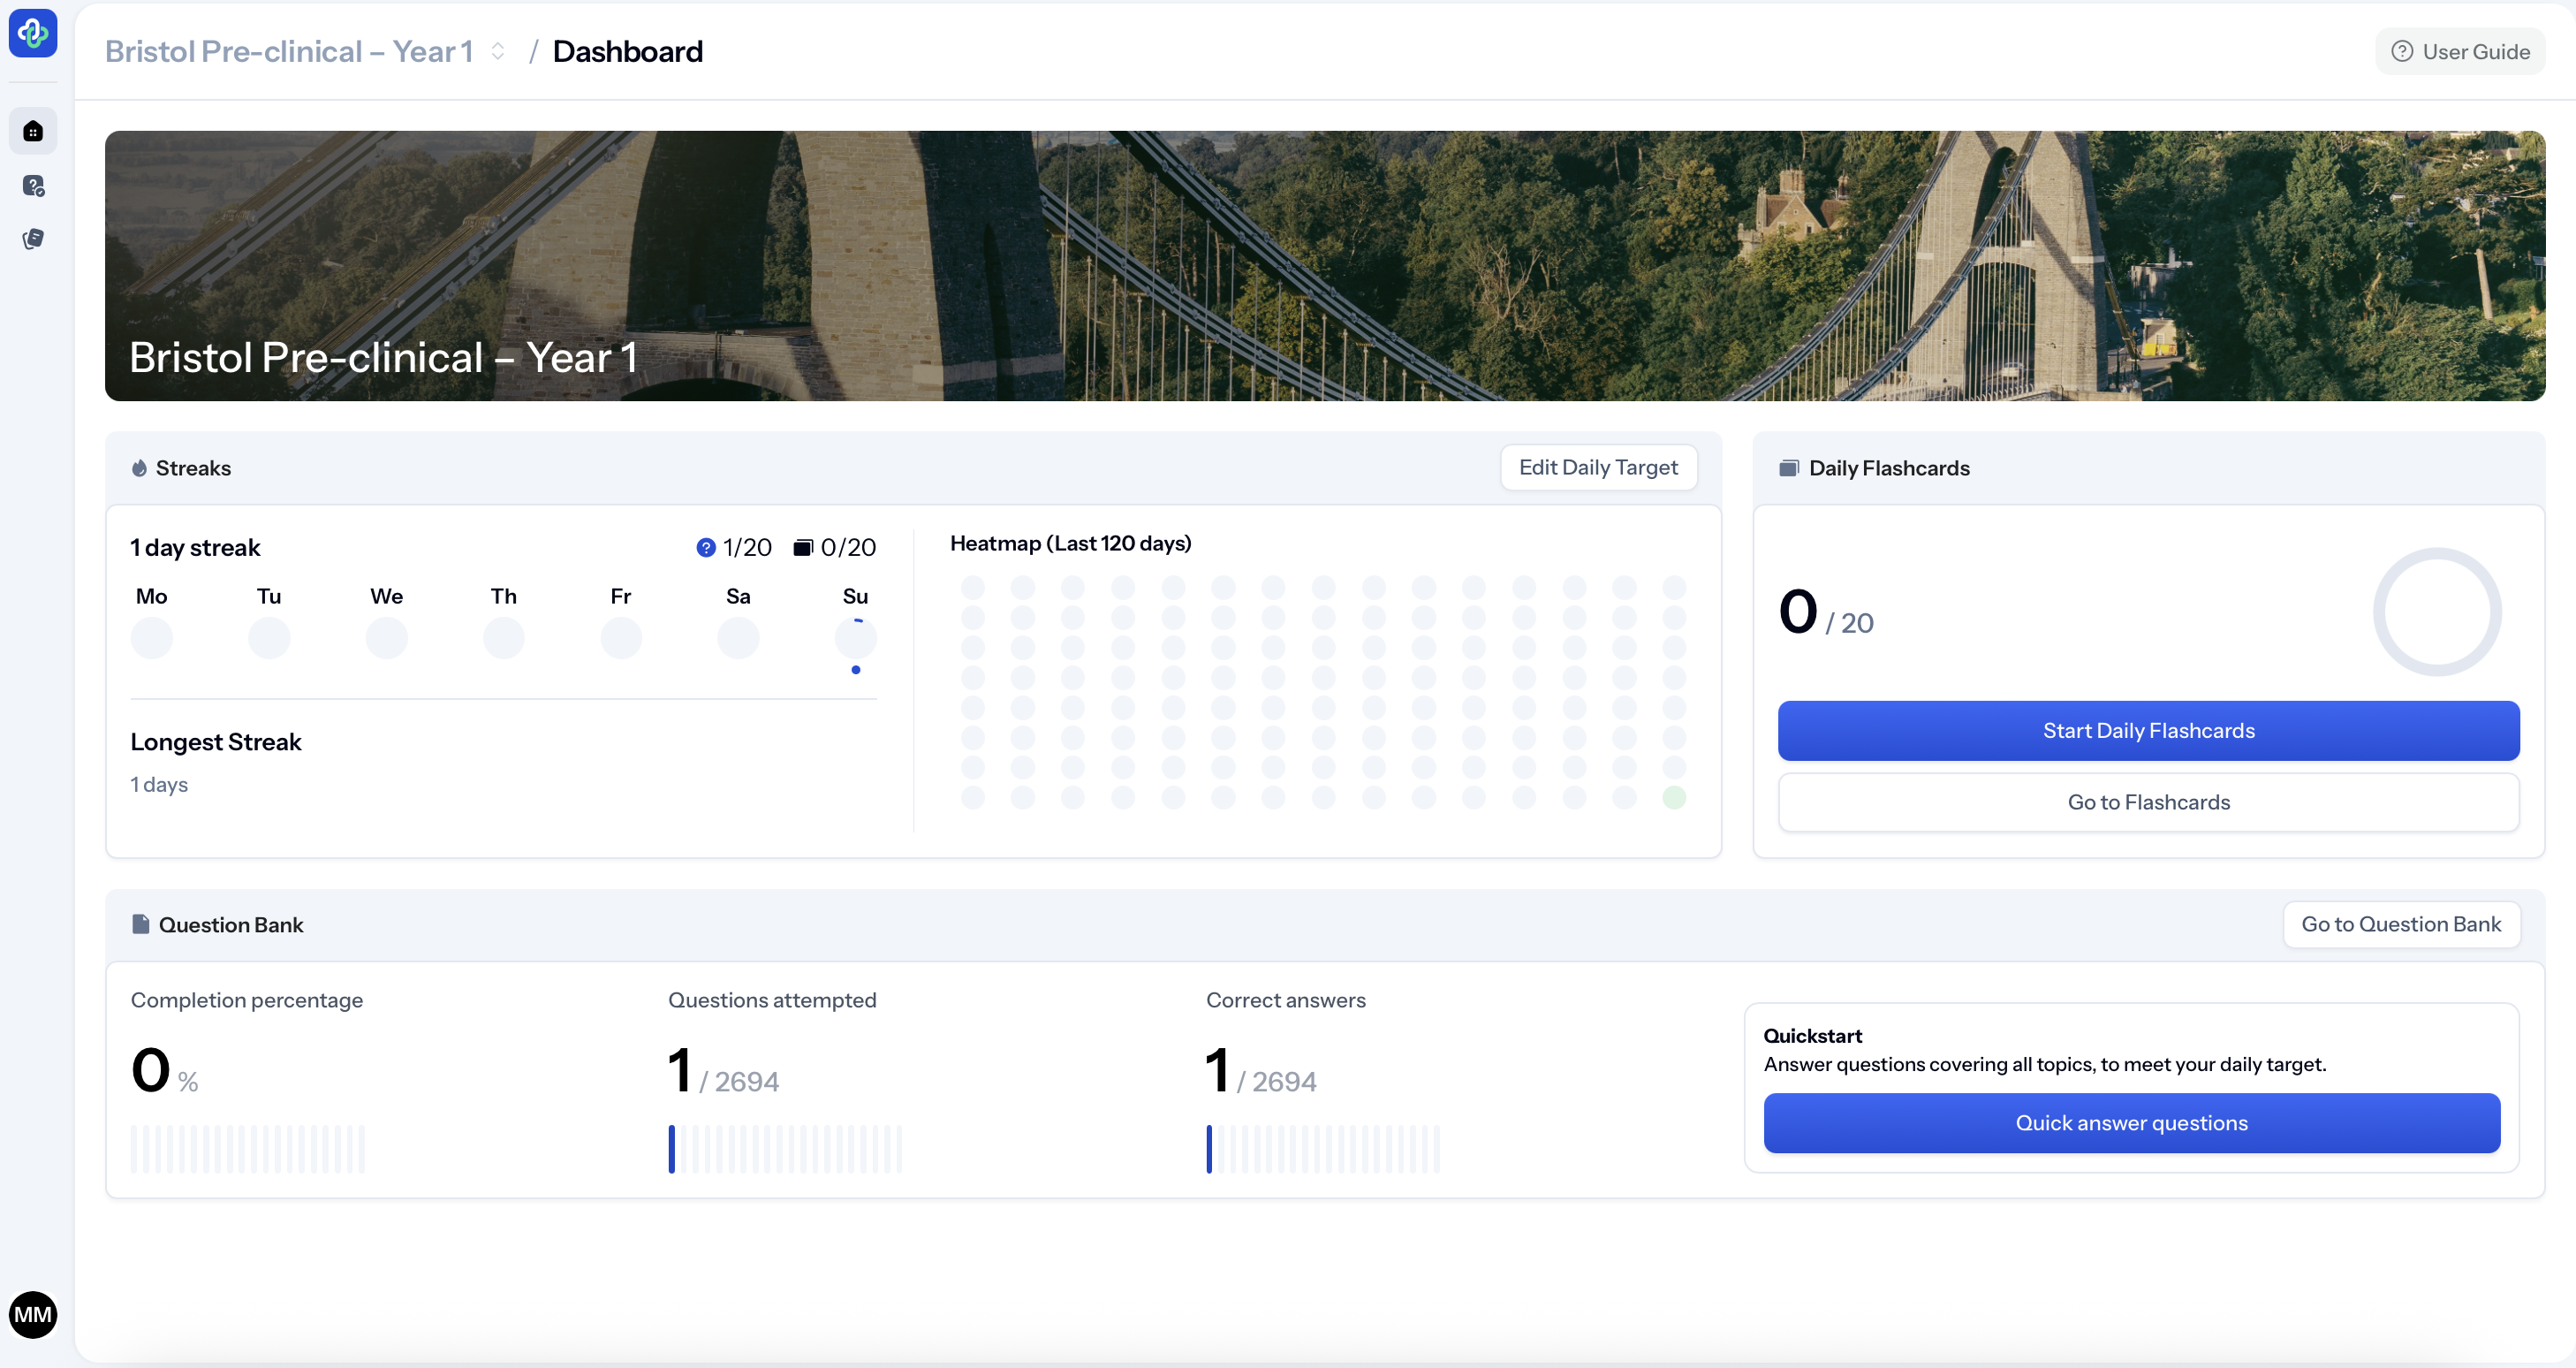Click Quick answer questions button
The image size is (2576, 1368).
[2131, 1122]
